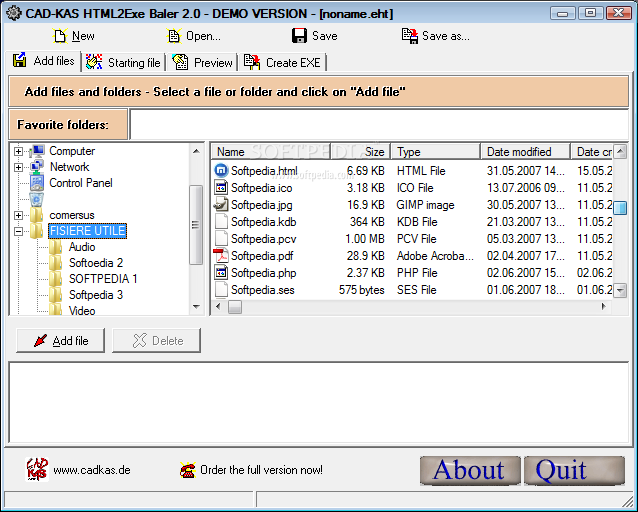Click the About button
The image size is (638, 512).
(x=470, y=470)
